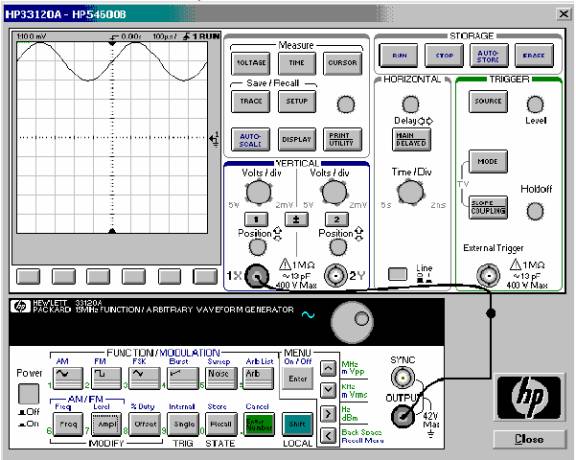Screen dimensions: 576x460
Task: Click the ± math button
Action: (x=296, y=220)
